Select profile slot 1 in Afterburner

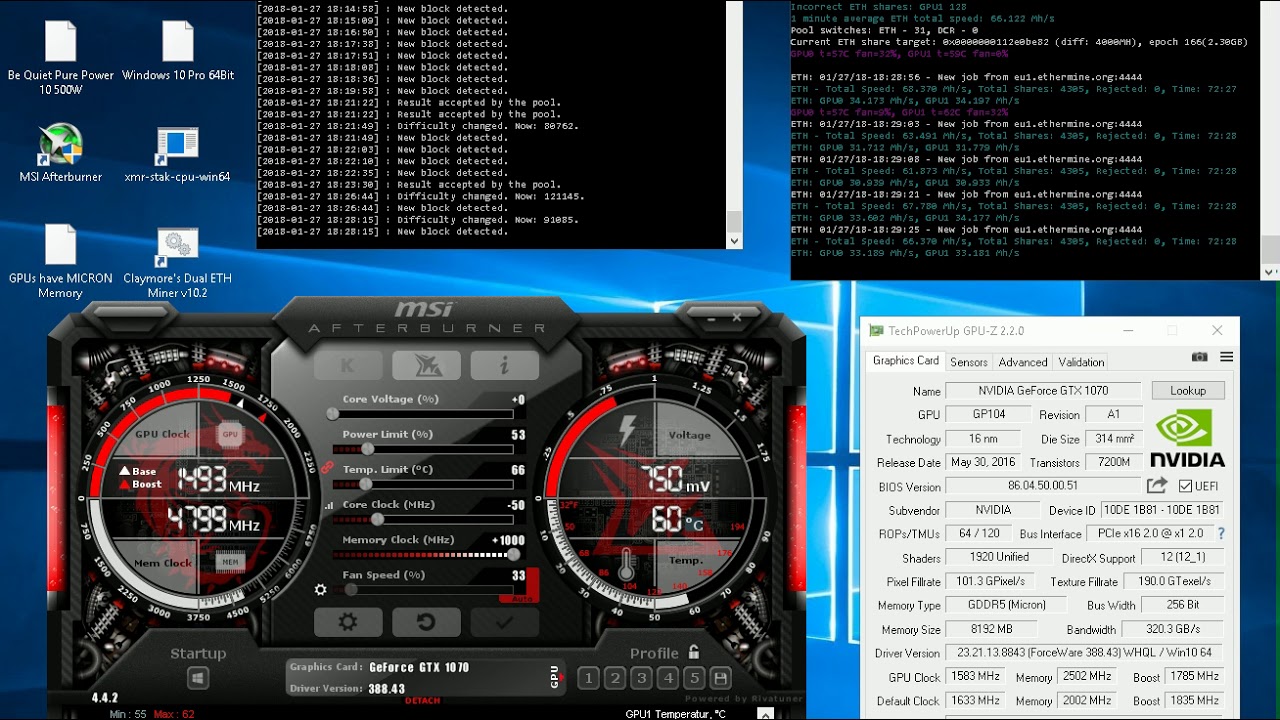pyautogui.click(x=588, y=678)
